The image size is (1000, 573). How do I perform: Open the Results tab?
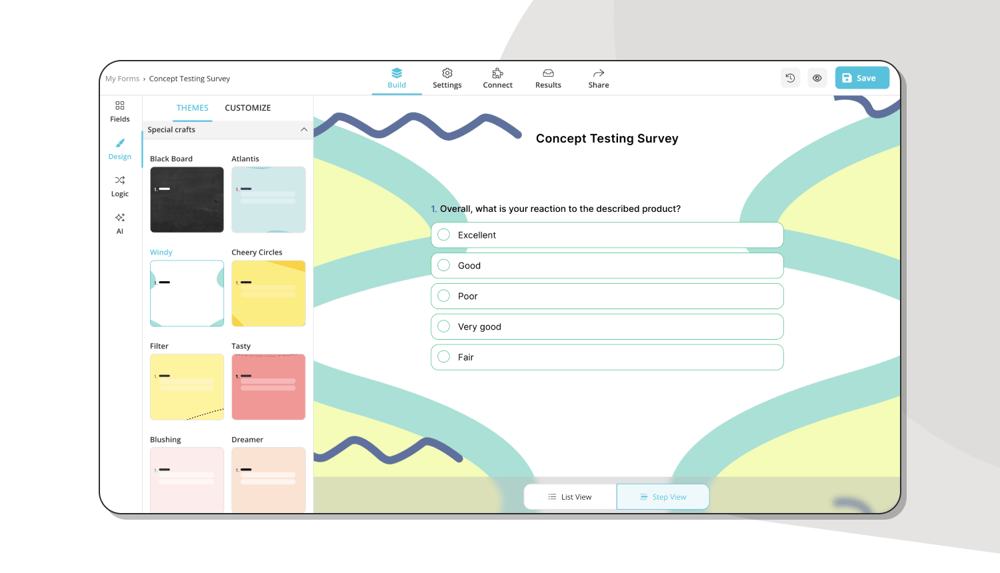pyautogui.click(x=548, y=78)
